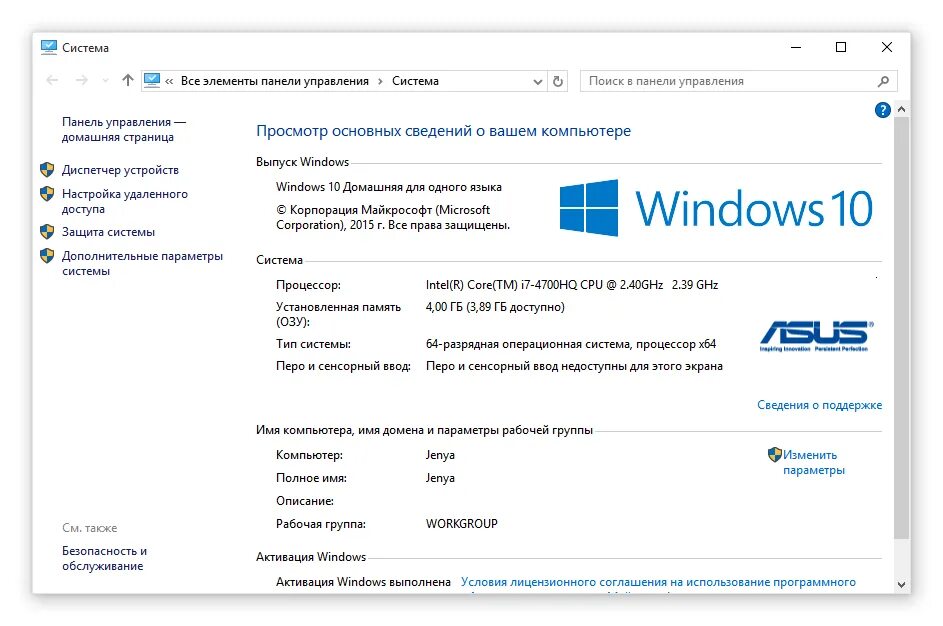The height and width of the screenshot is (626, 943).
Task: Click the Сведения о поддержке link
Action: pos(819,405)
